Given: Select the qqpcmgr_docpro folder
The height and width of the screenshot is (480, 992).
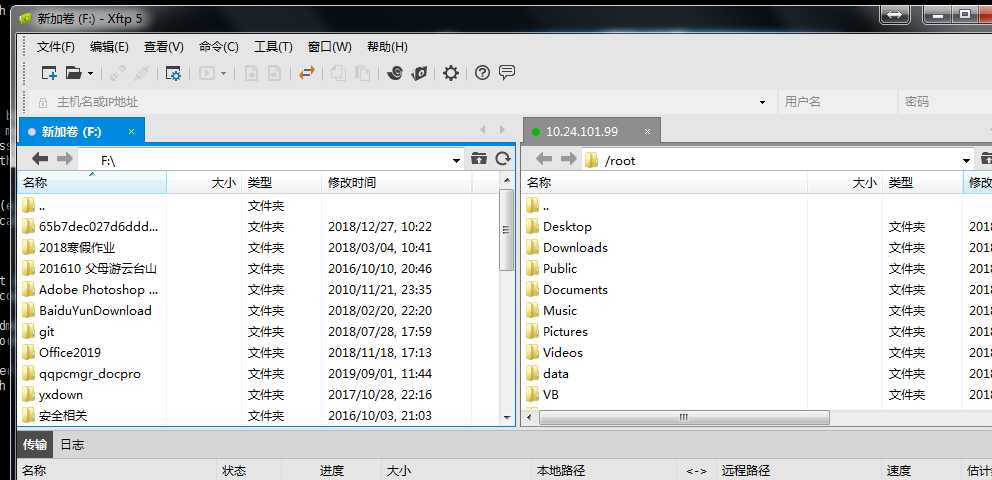Looking at the screenshot, I should (90, 374).
